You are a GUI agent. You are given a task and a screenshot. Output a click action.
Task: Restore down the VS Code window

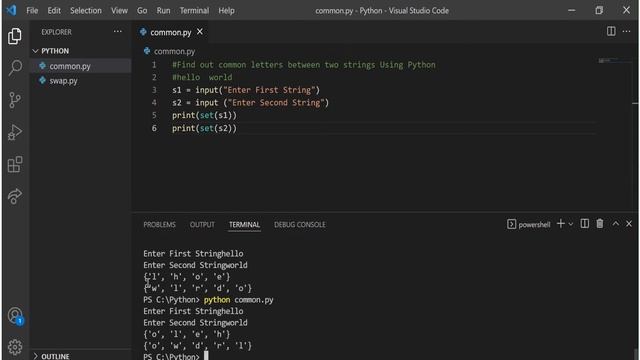pos(599,10)
